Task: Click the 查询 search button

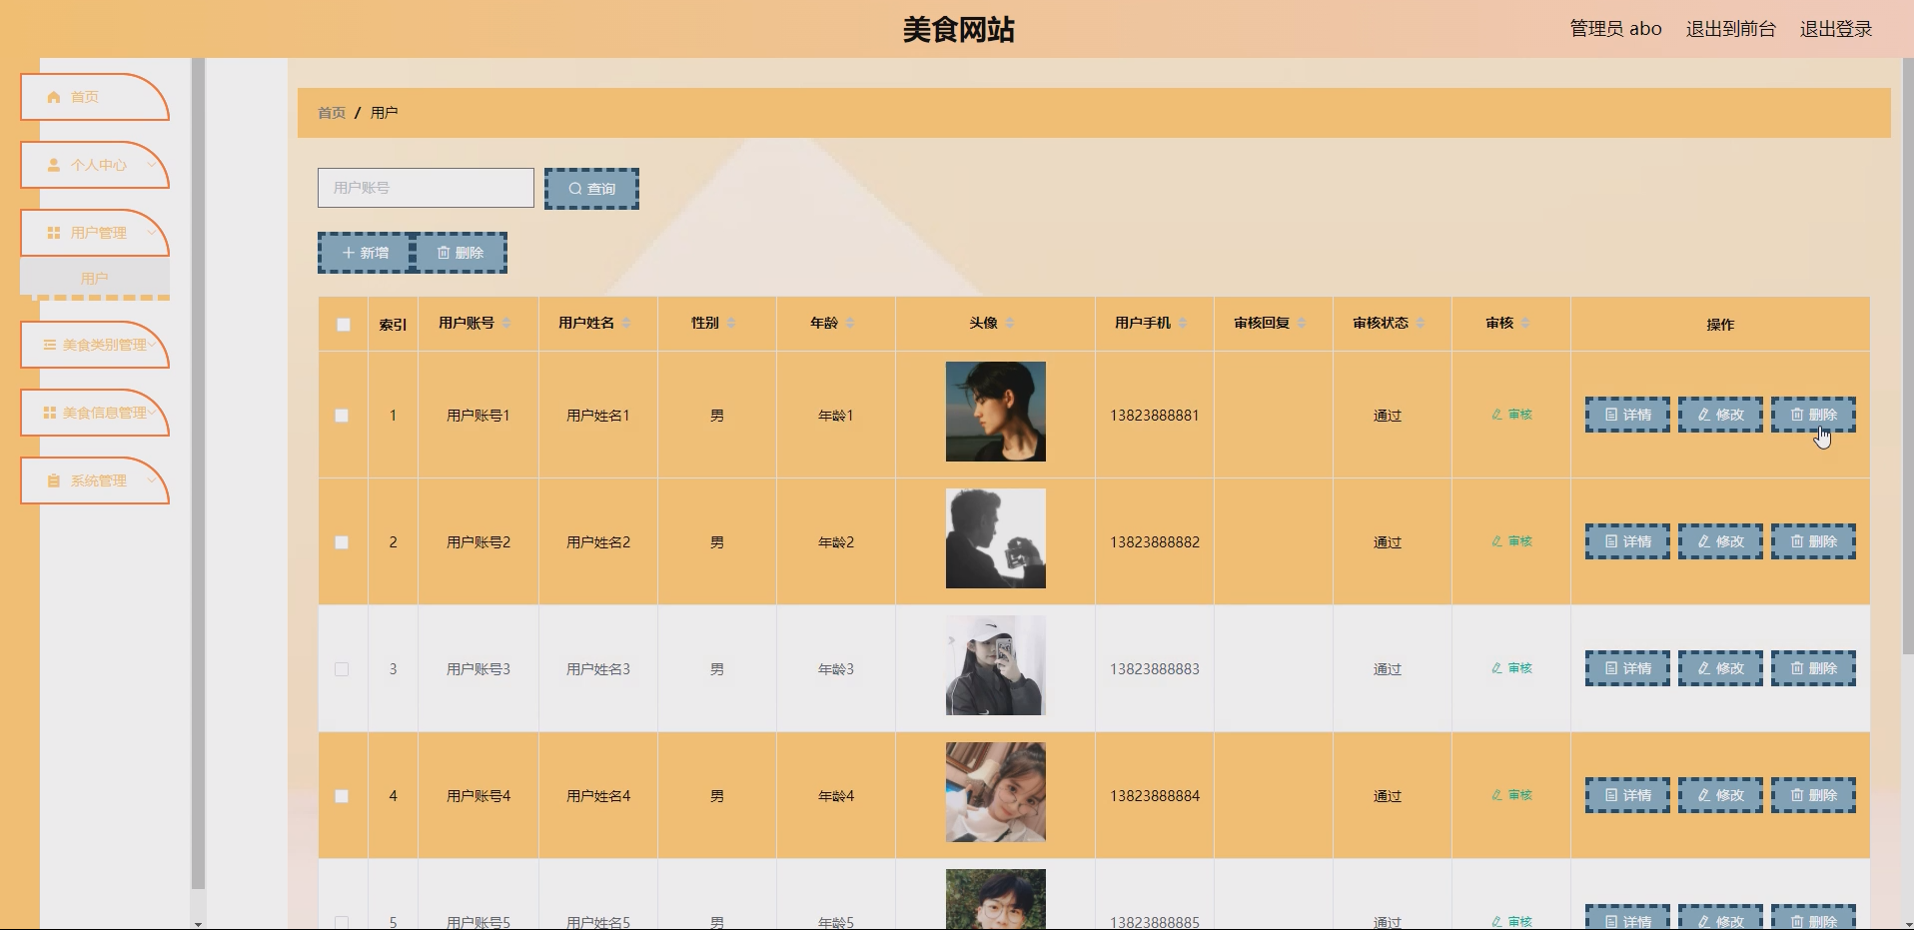Action: point(591,189)
